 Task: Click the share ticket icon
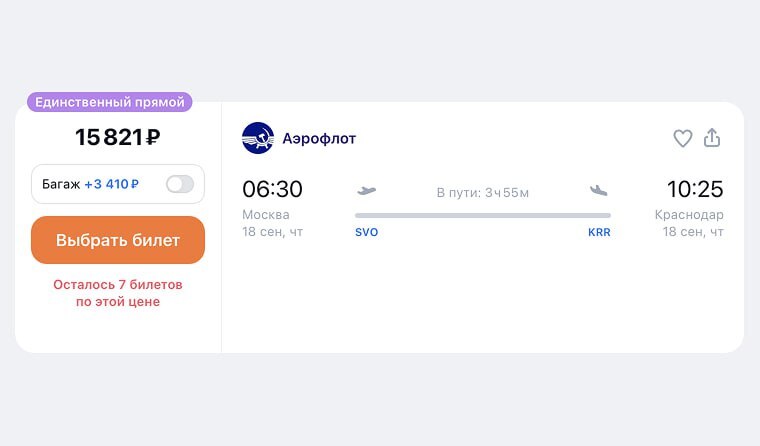point(712,137)
